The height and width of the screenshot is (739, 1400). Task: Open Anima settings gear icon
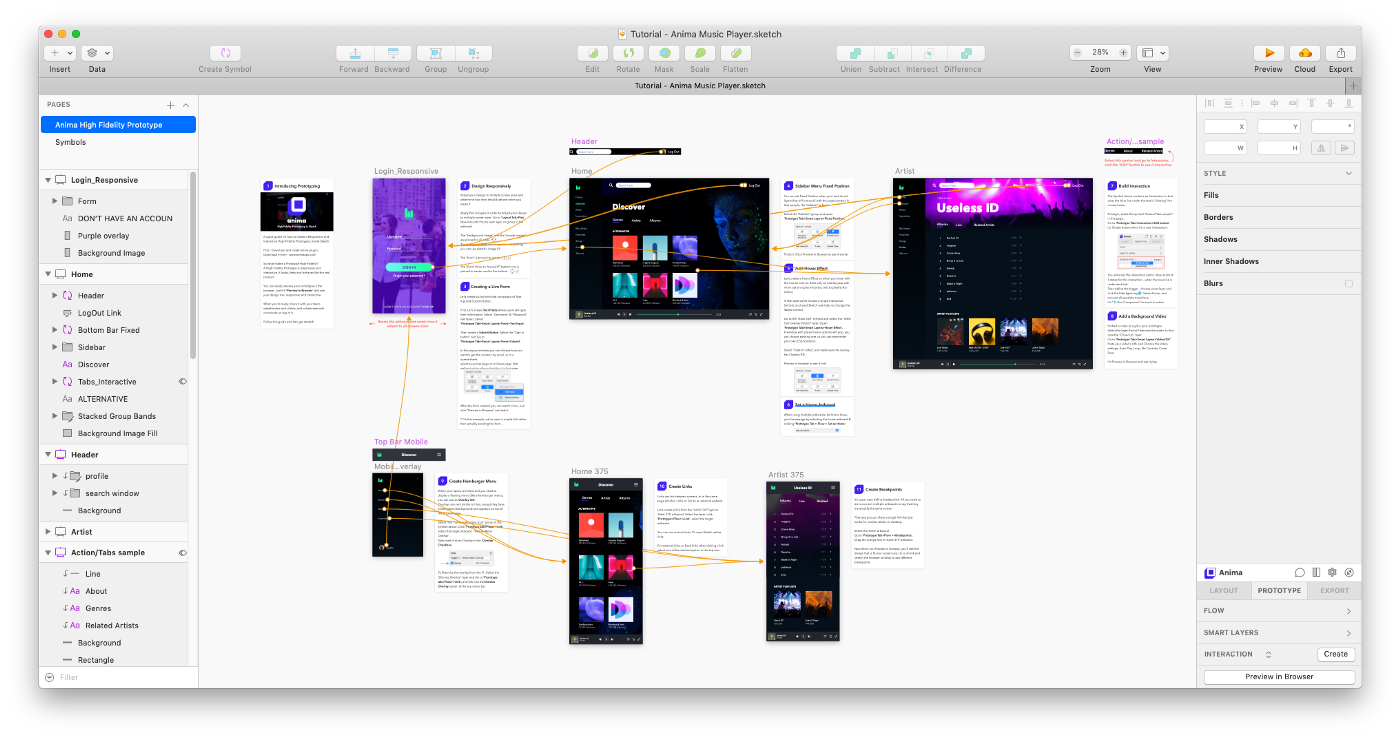(1332, 573)
